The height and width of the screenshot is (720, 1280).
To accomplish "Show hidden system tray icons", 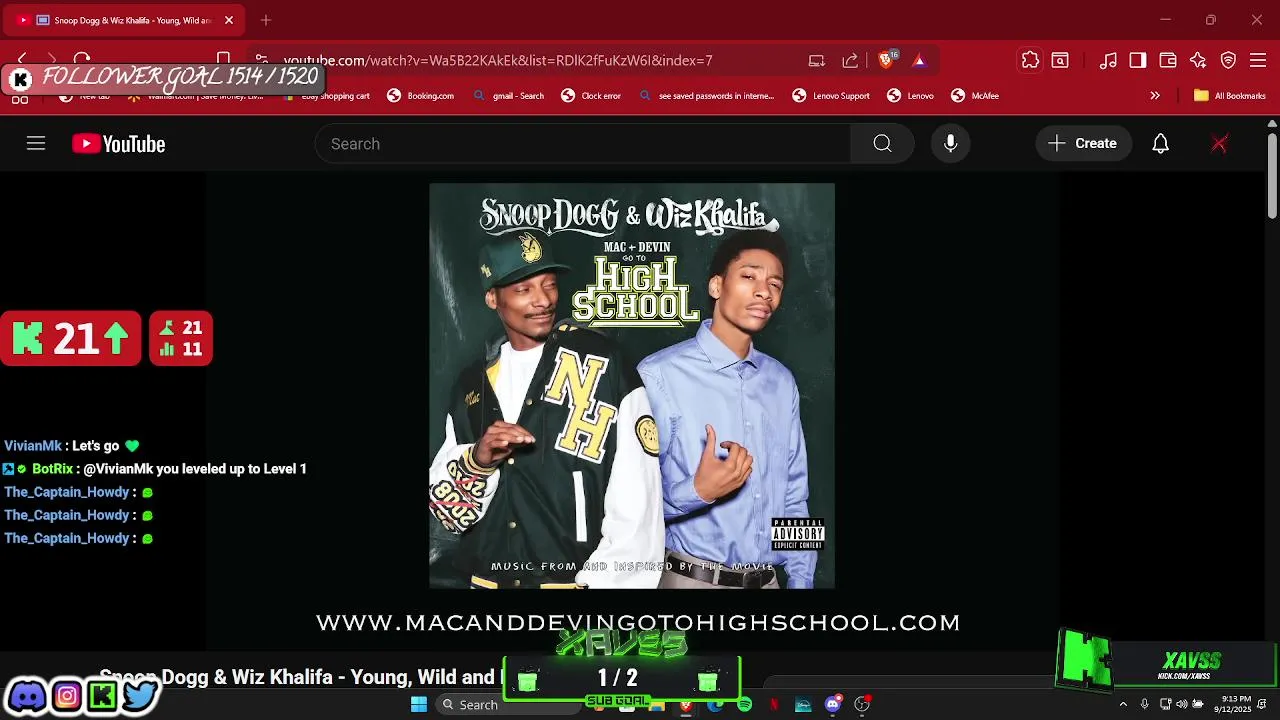I will (1123, 705).
